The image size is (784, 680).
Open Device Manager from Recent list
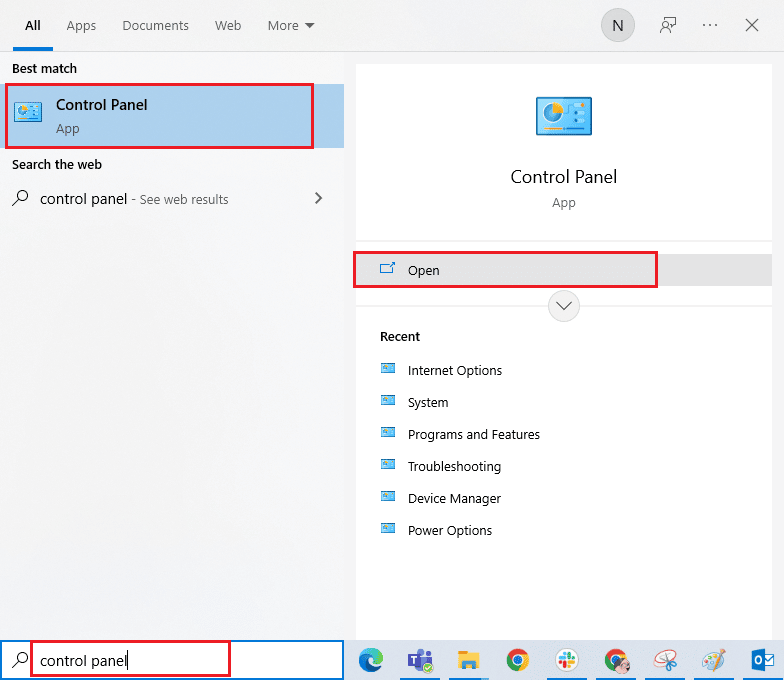[454, 498]
